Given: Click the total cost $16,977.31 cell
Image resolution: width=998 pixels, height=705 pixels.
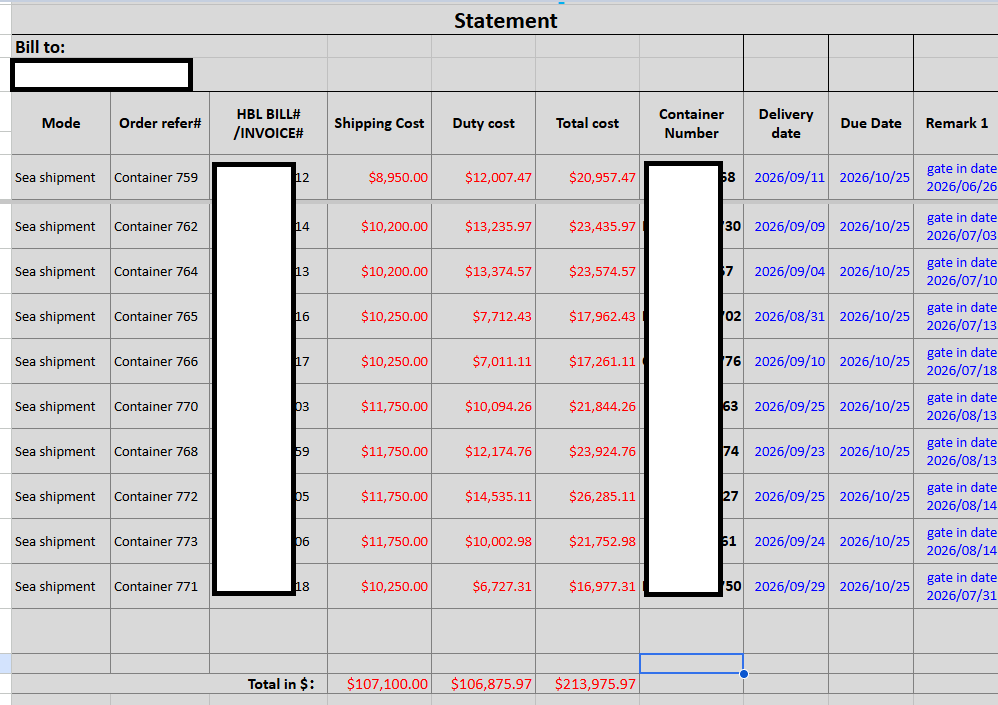Looking at the screenshot, I should [587, 587].
